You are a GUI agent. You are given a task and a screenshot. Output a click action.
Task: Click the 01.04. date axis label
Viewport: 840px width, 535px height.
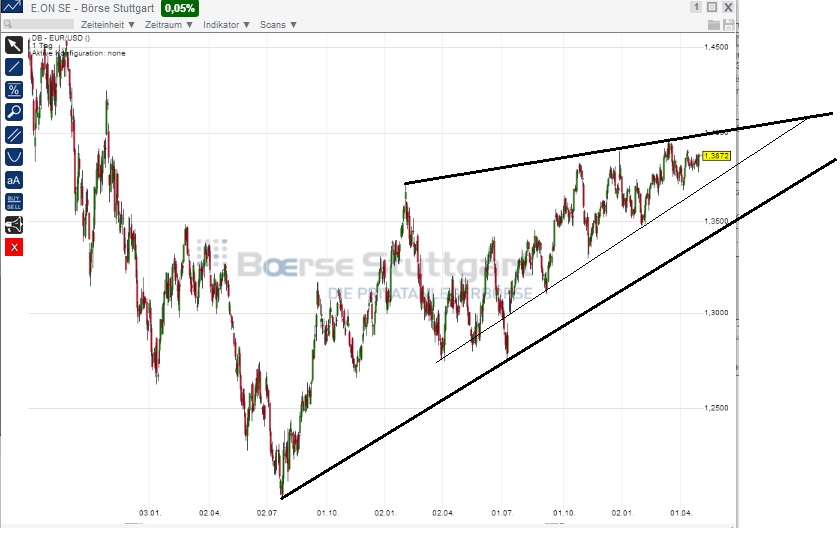pyautogui.click(x=681, y=513)
